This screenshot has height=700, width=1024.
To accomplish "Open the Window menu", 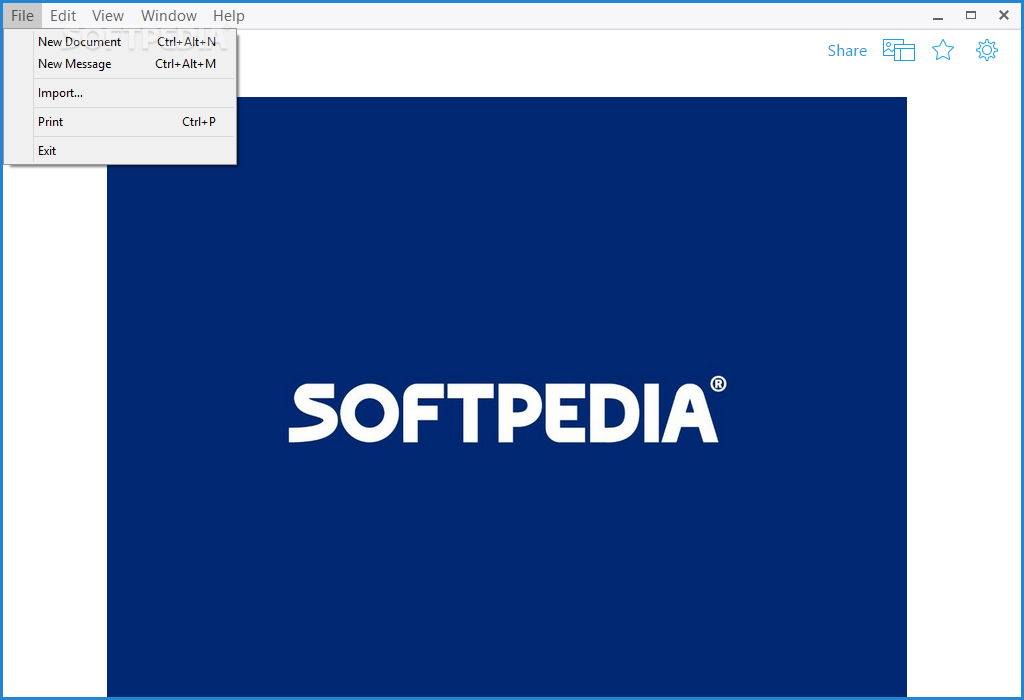I will 168,16.
